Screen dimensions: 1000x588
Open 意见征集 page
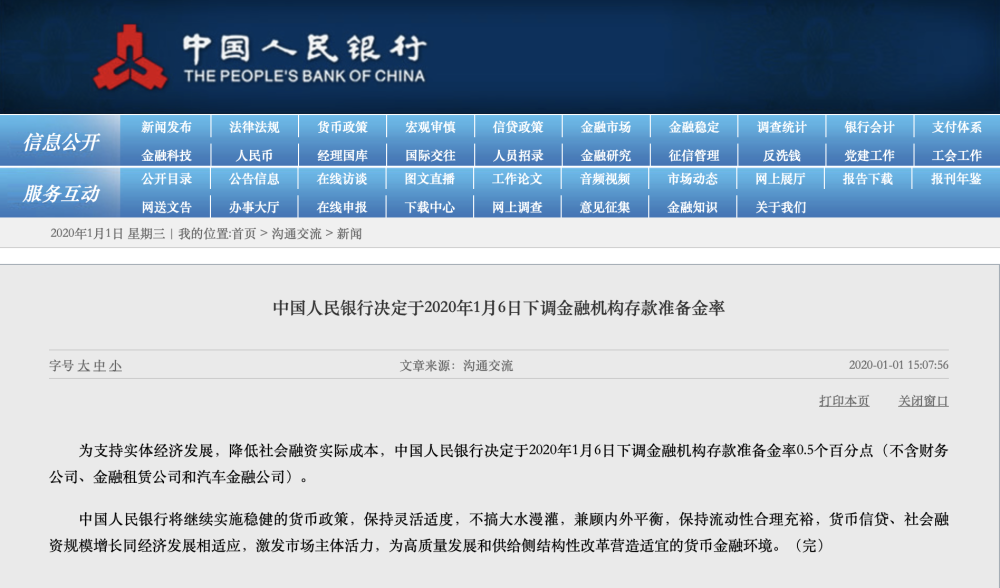605,207
